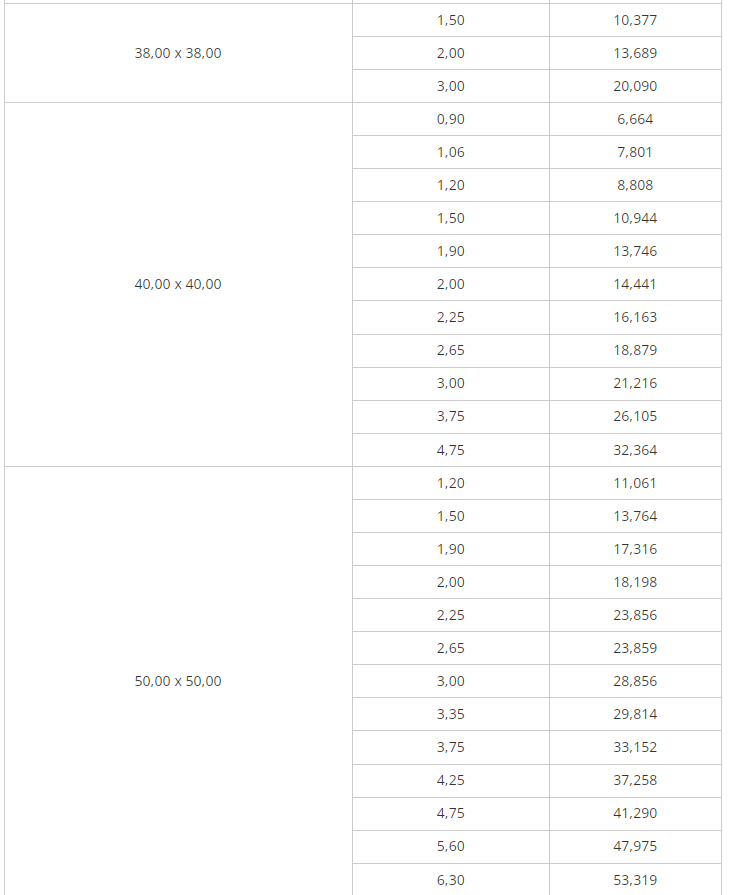Select the weight value 7,801
The width and height of the screenshot is (730, 895).
(635, 152)
